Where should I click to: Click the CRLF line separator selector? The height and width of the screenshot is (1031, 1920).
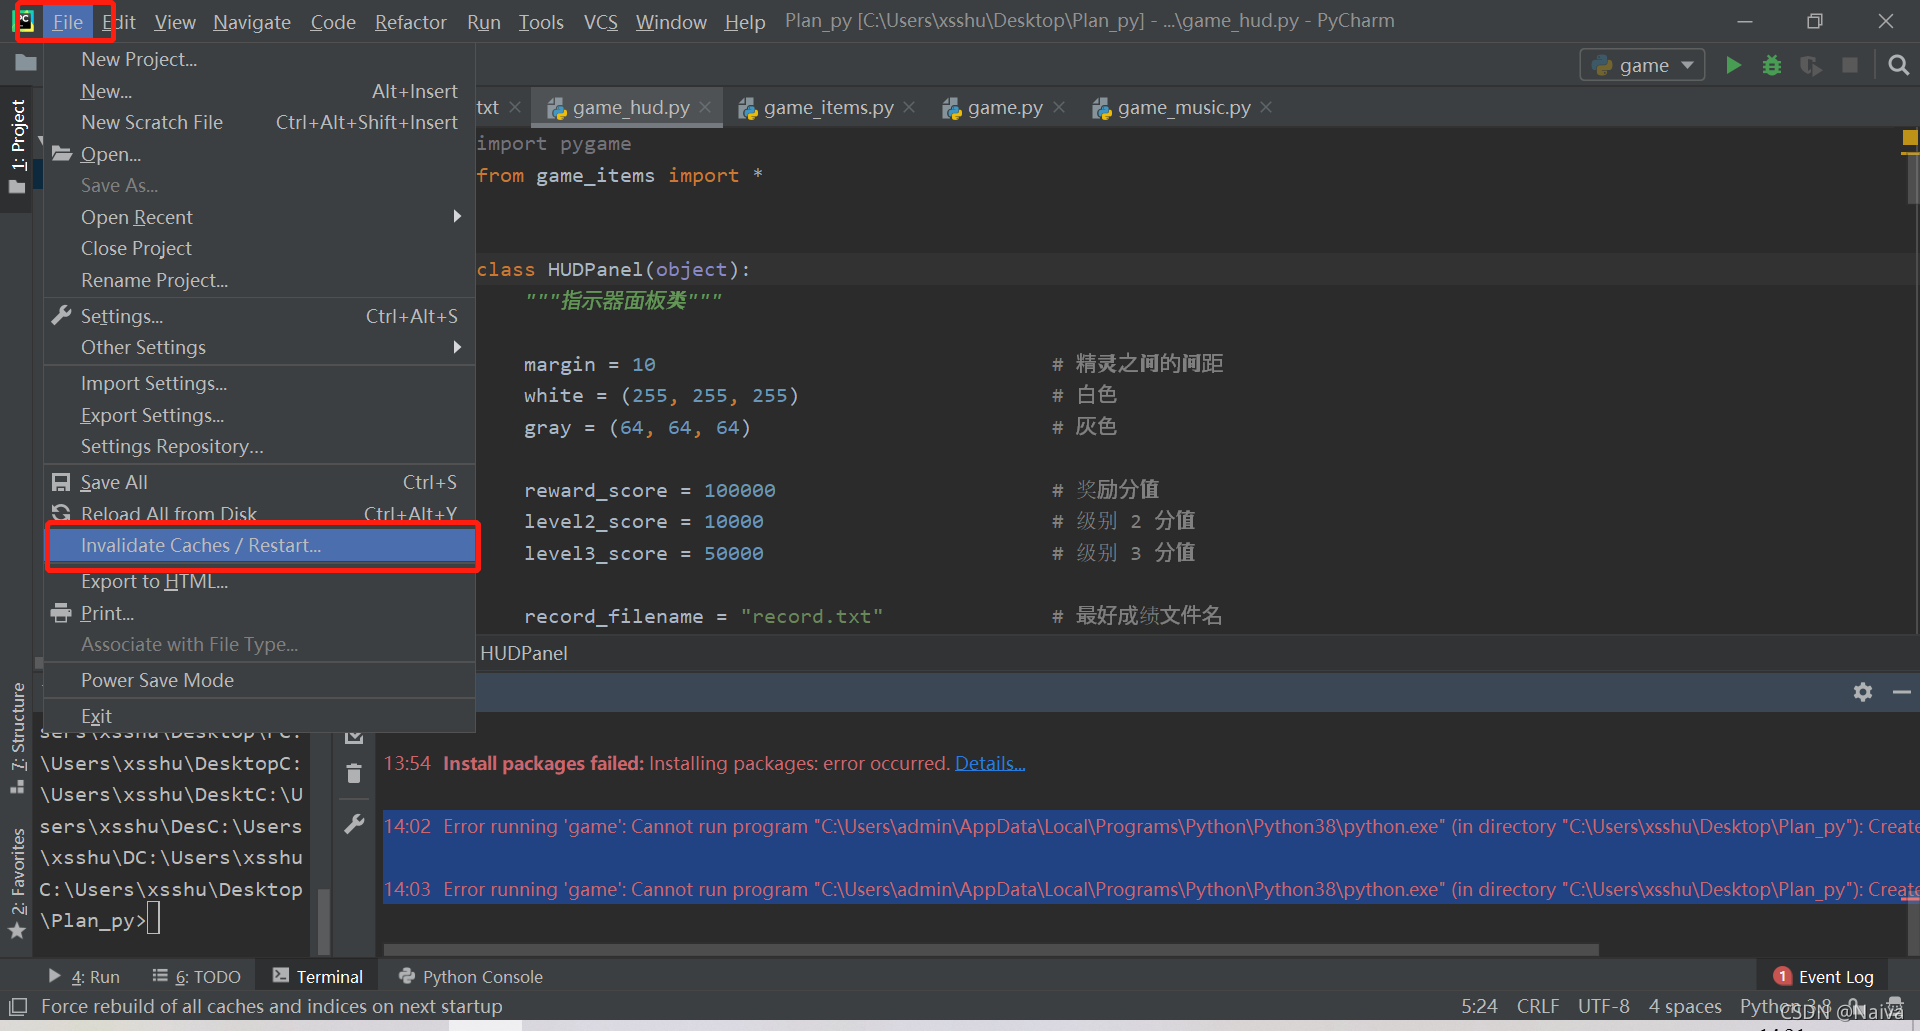coord(1537,1006)
